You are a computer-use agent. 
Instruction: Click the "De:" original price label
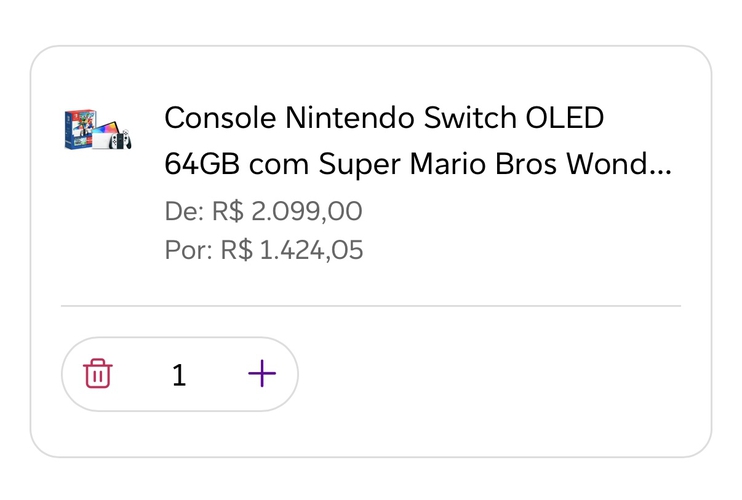coord(183,212)
